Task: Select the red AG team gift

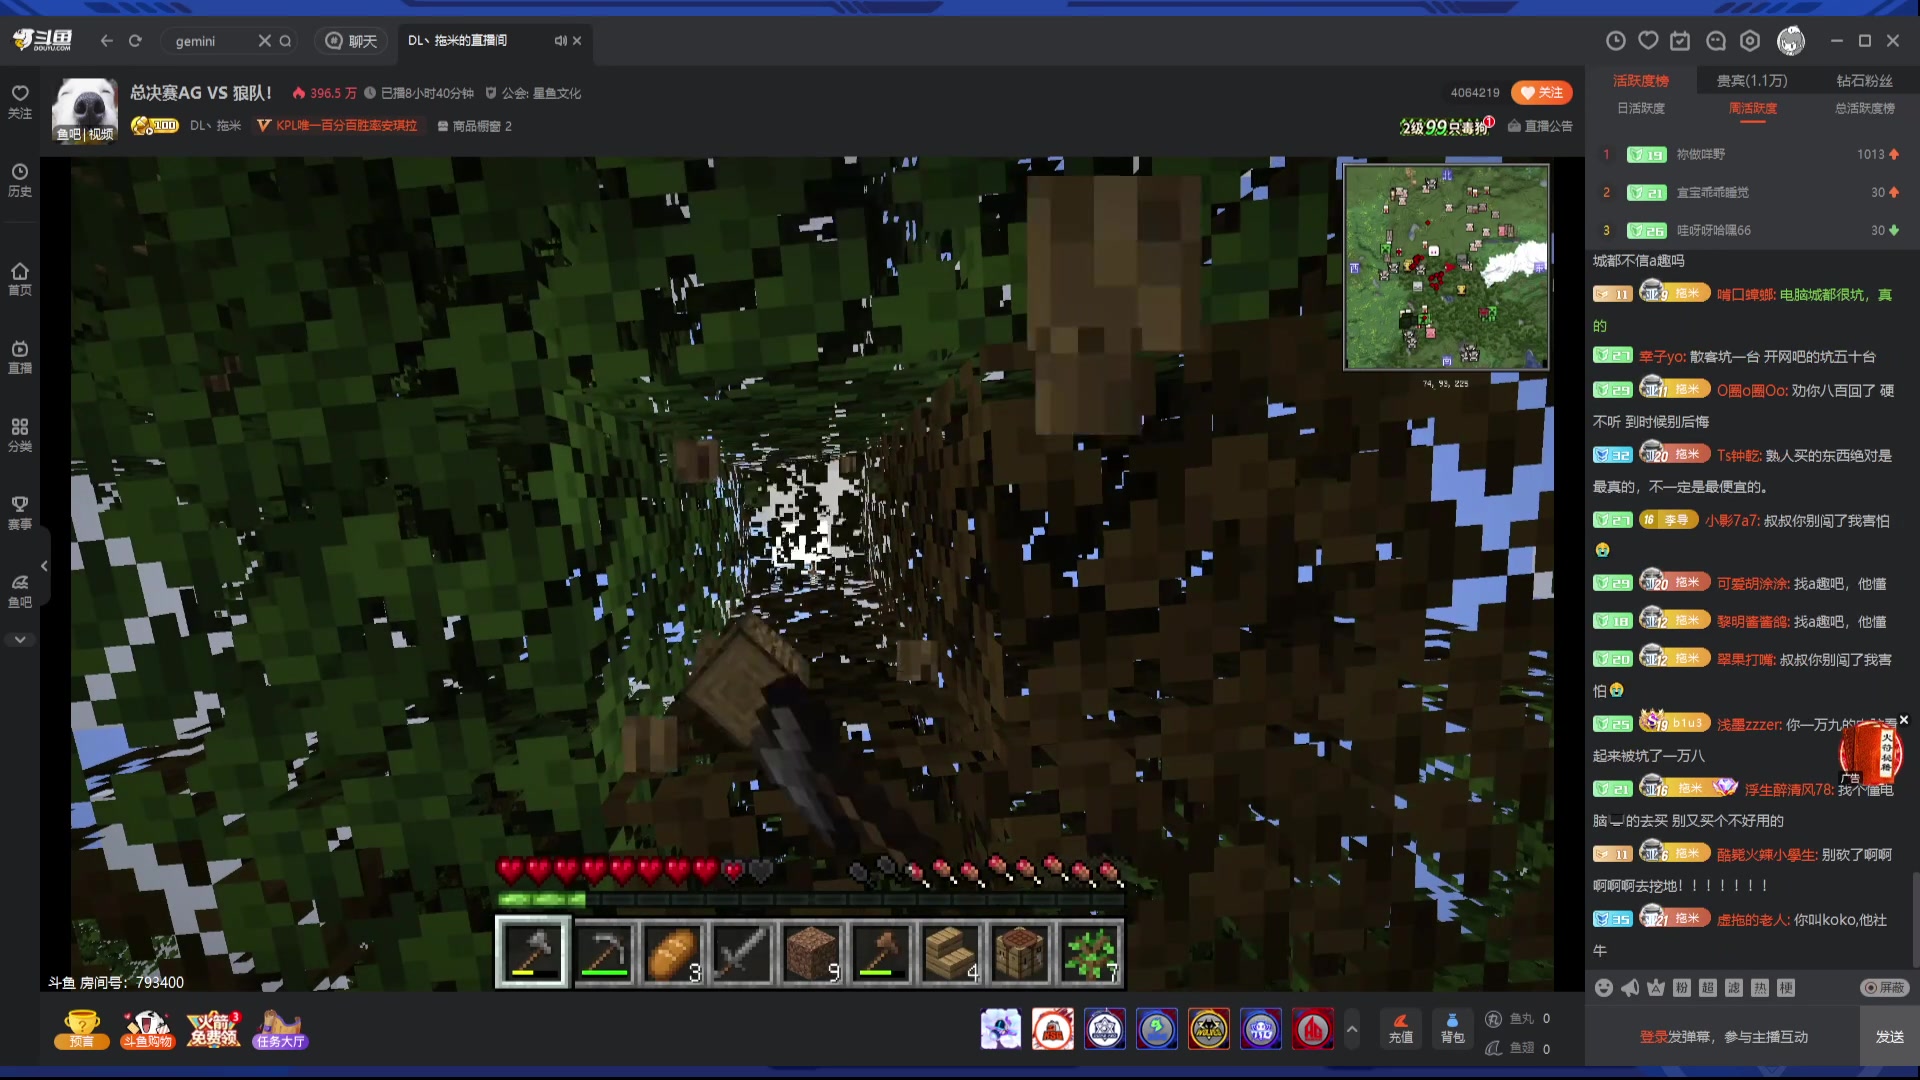Action: coord(1313,1029)
